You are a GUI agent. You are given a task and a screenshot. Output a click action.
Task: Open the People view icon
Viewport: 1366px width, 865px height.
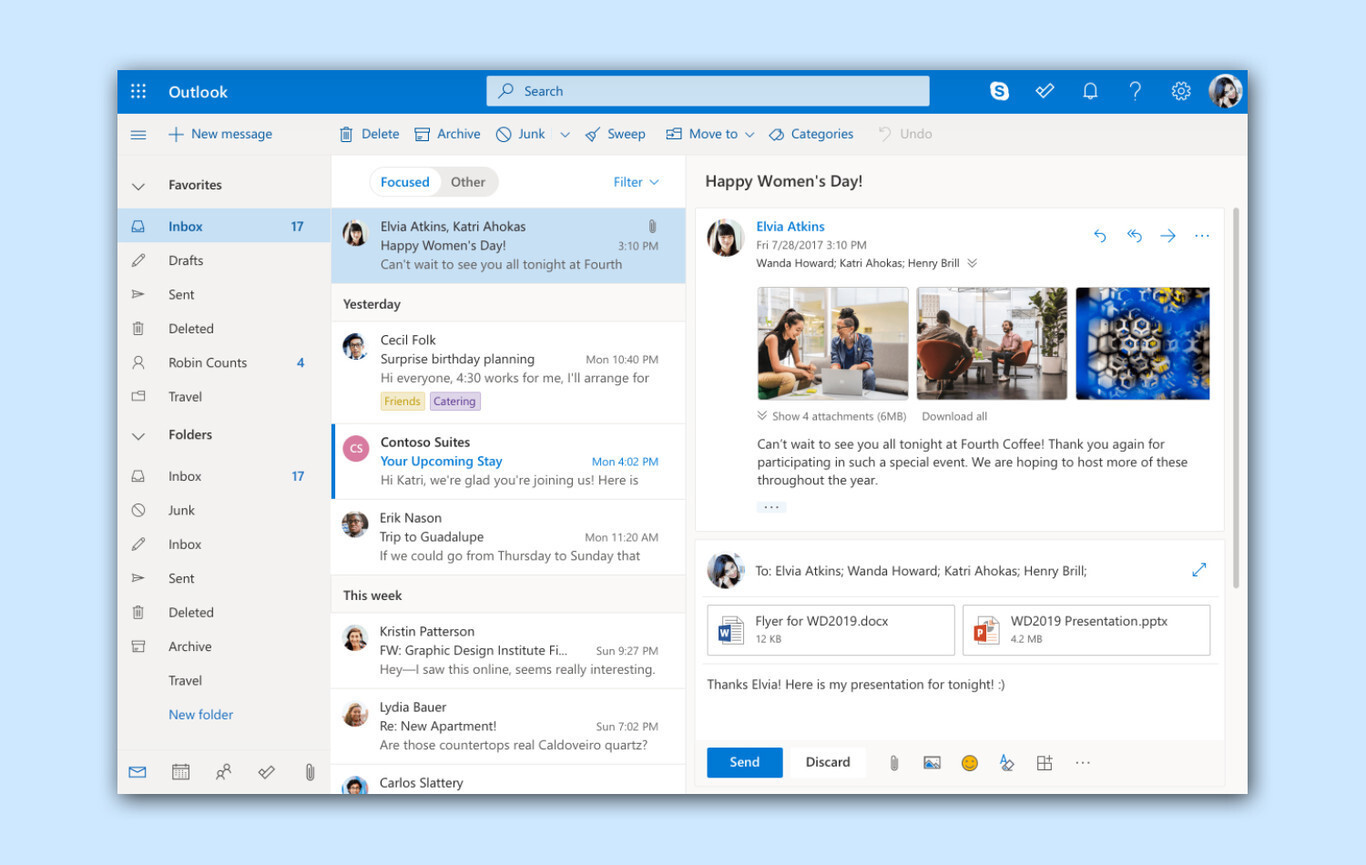(224, 771)
